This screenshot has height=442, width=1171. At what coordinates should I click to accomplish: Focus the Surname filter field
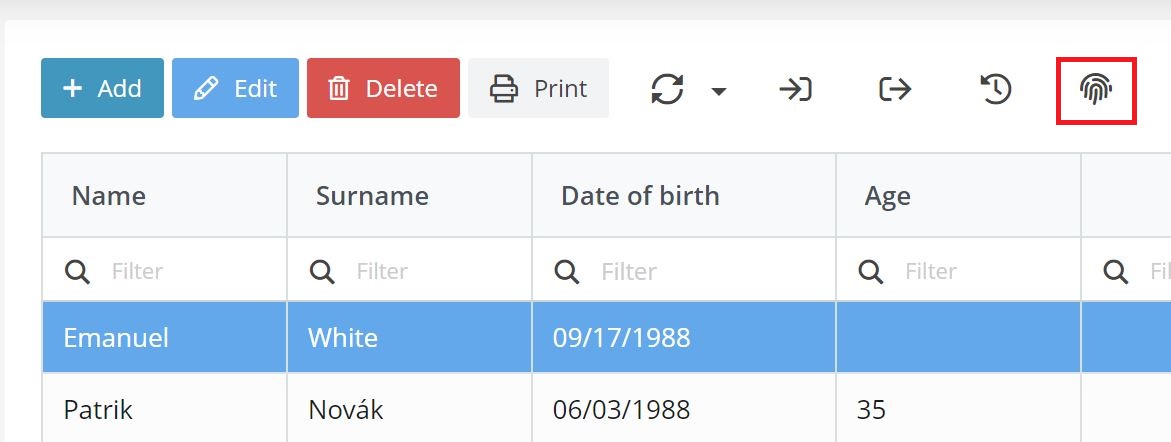point(409,270)
